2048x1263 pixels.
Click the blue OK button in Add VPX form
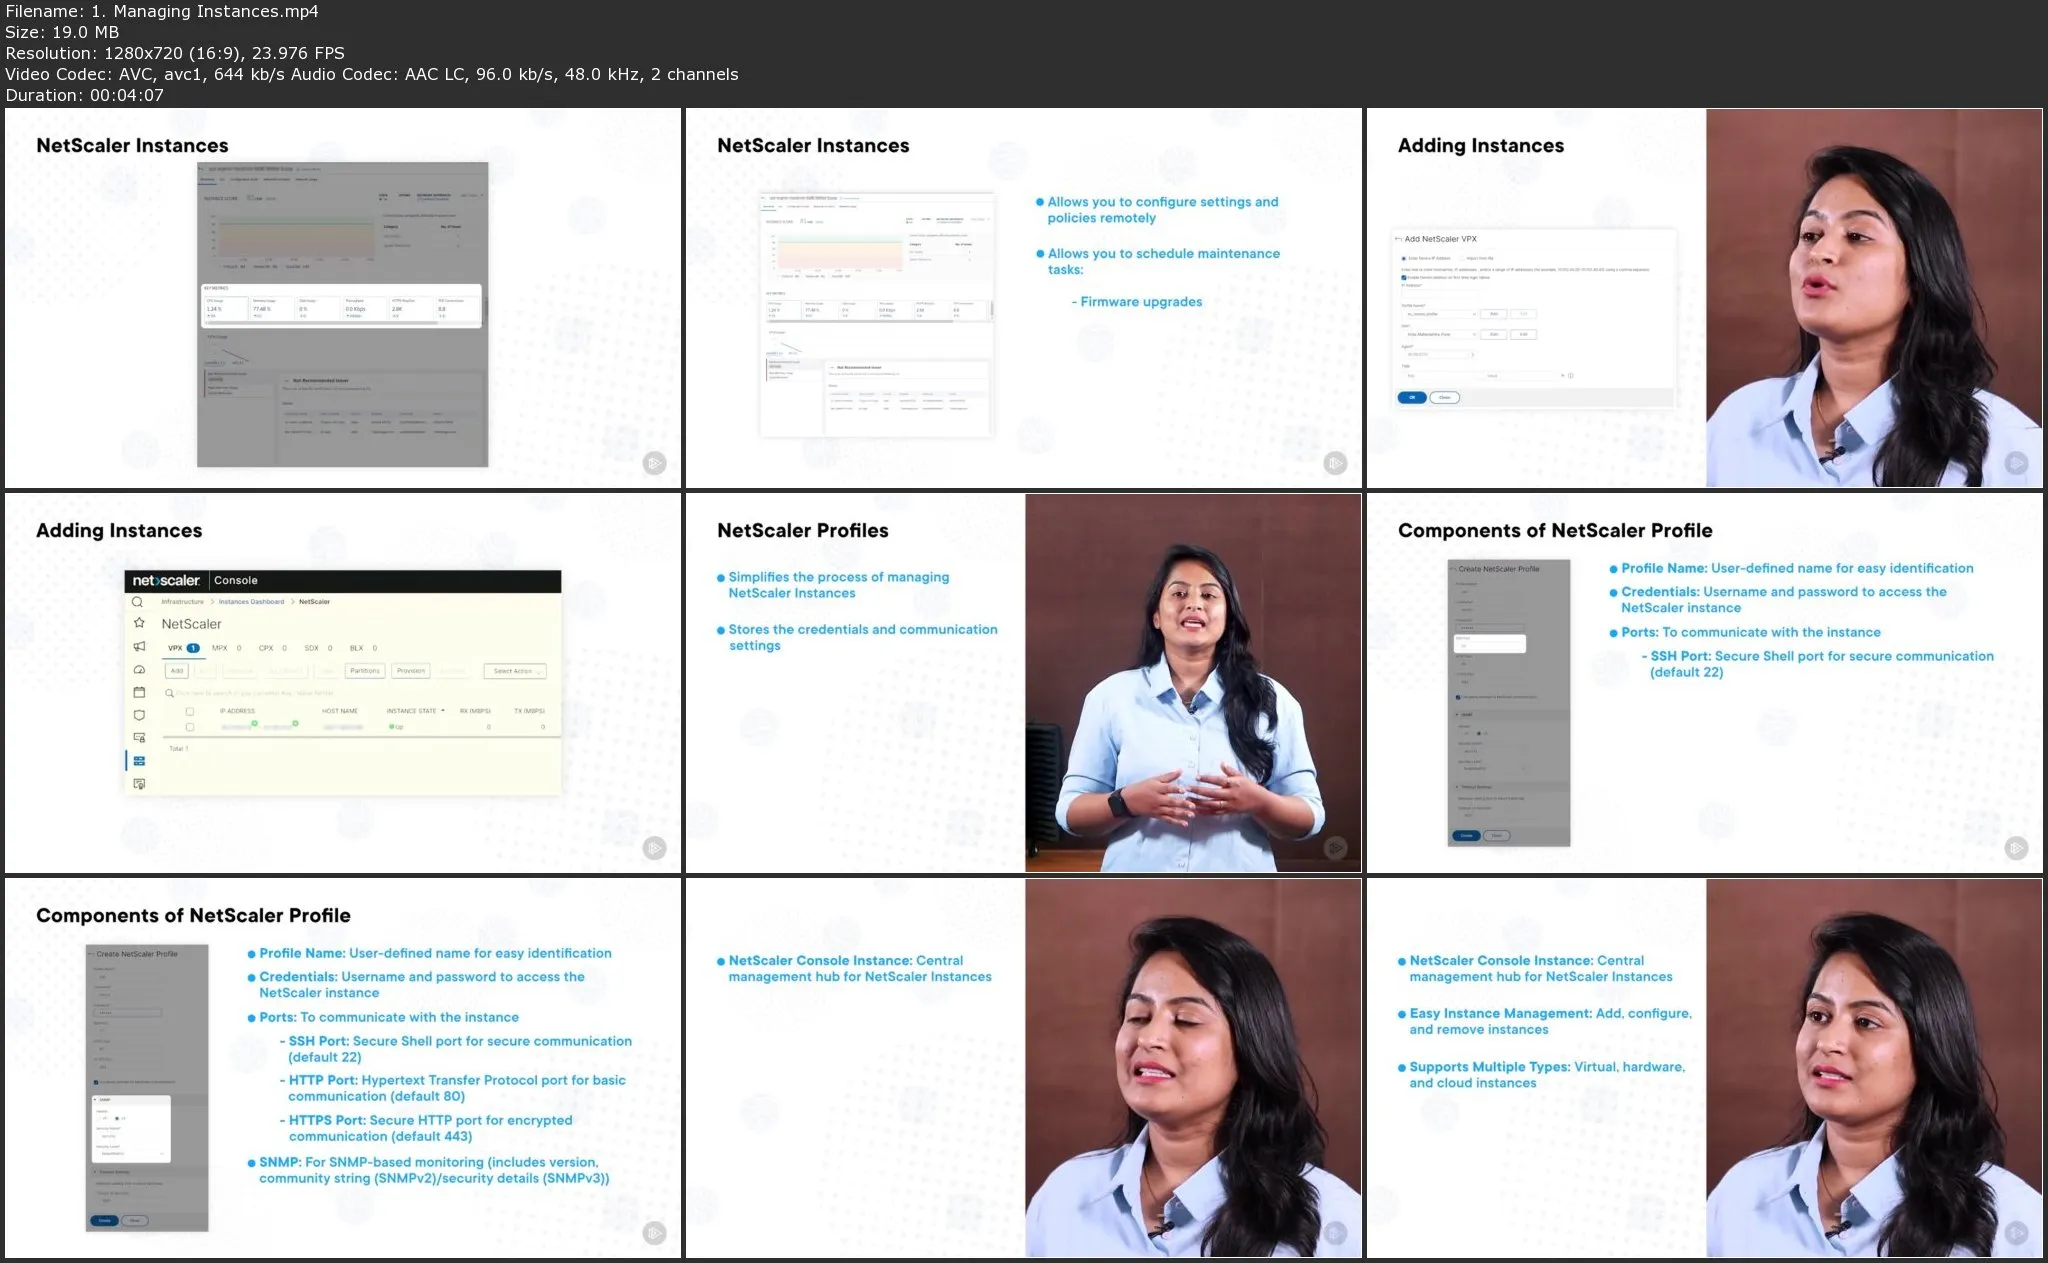pyautogui.click(x=1411, y=397)
